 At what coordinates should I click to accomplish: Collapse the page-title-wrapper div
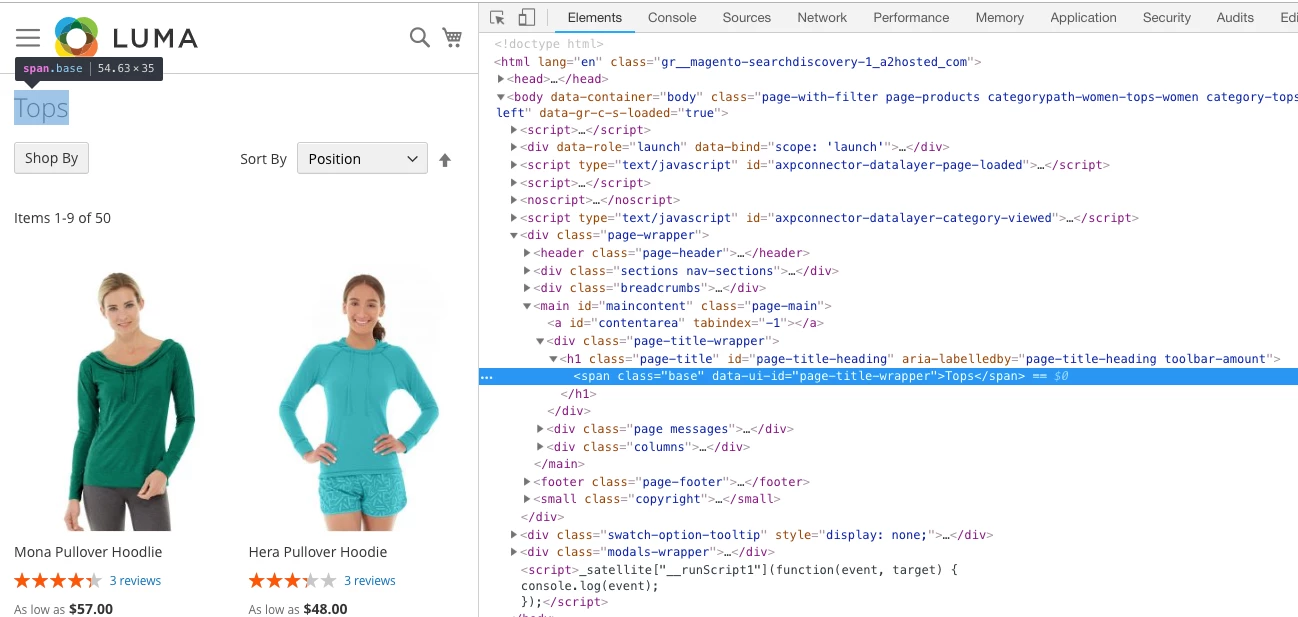point(541,341)
